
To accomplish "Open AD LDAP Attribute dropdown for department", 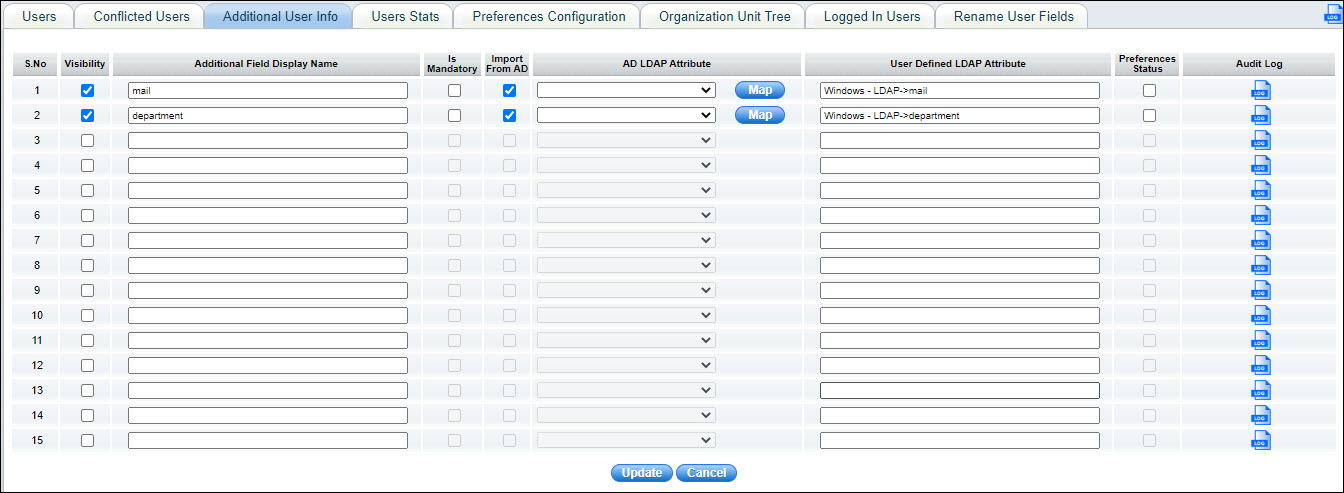I will point(626,115).
